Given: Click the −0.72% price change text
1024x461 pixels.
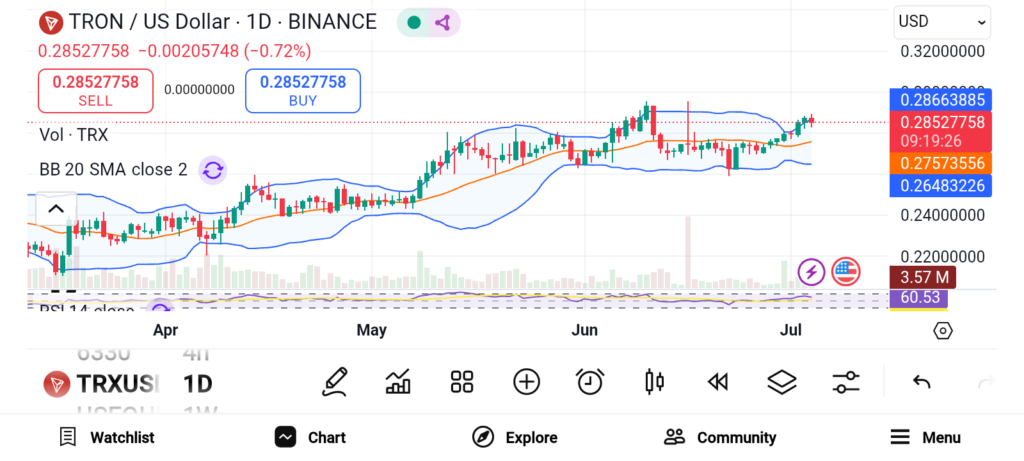Looking at the screenshot, I should tap(278, 51).
